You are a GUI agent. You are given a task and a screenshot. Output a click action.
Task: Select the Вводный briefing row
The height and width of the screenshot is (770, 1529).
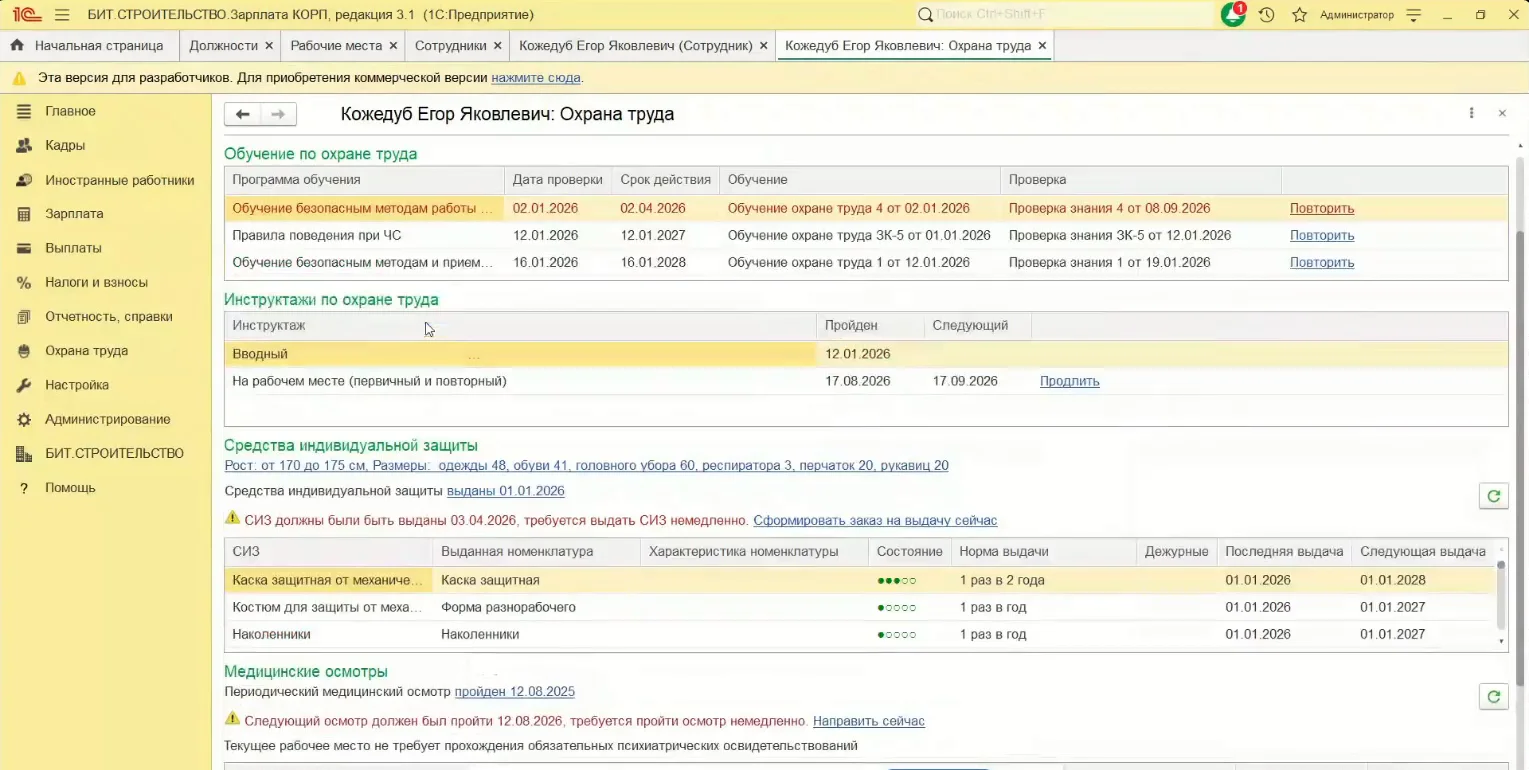[866, 354]
